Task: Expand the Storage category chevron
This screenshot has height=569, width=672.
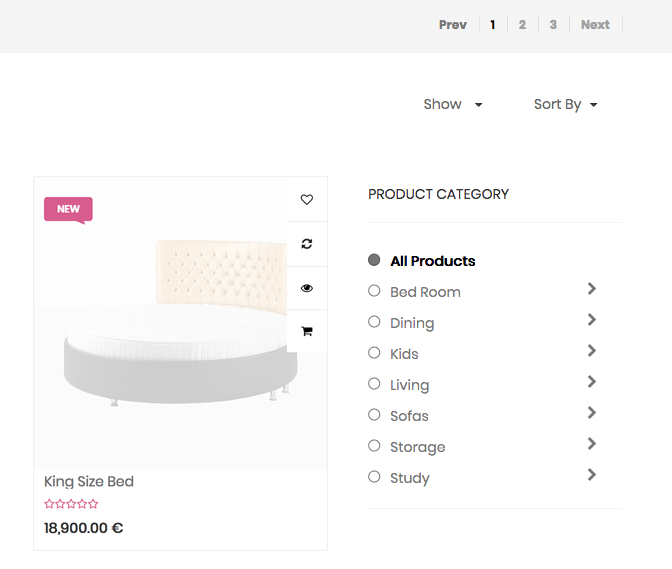Action: [x=592, y=444]
